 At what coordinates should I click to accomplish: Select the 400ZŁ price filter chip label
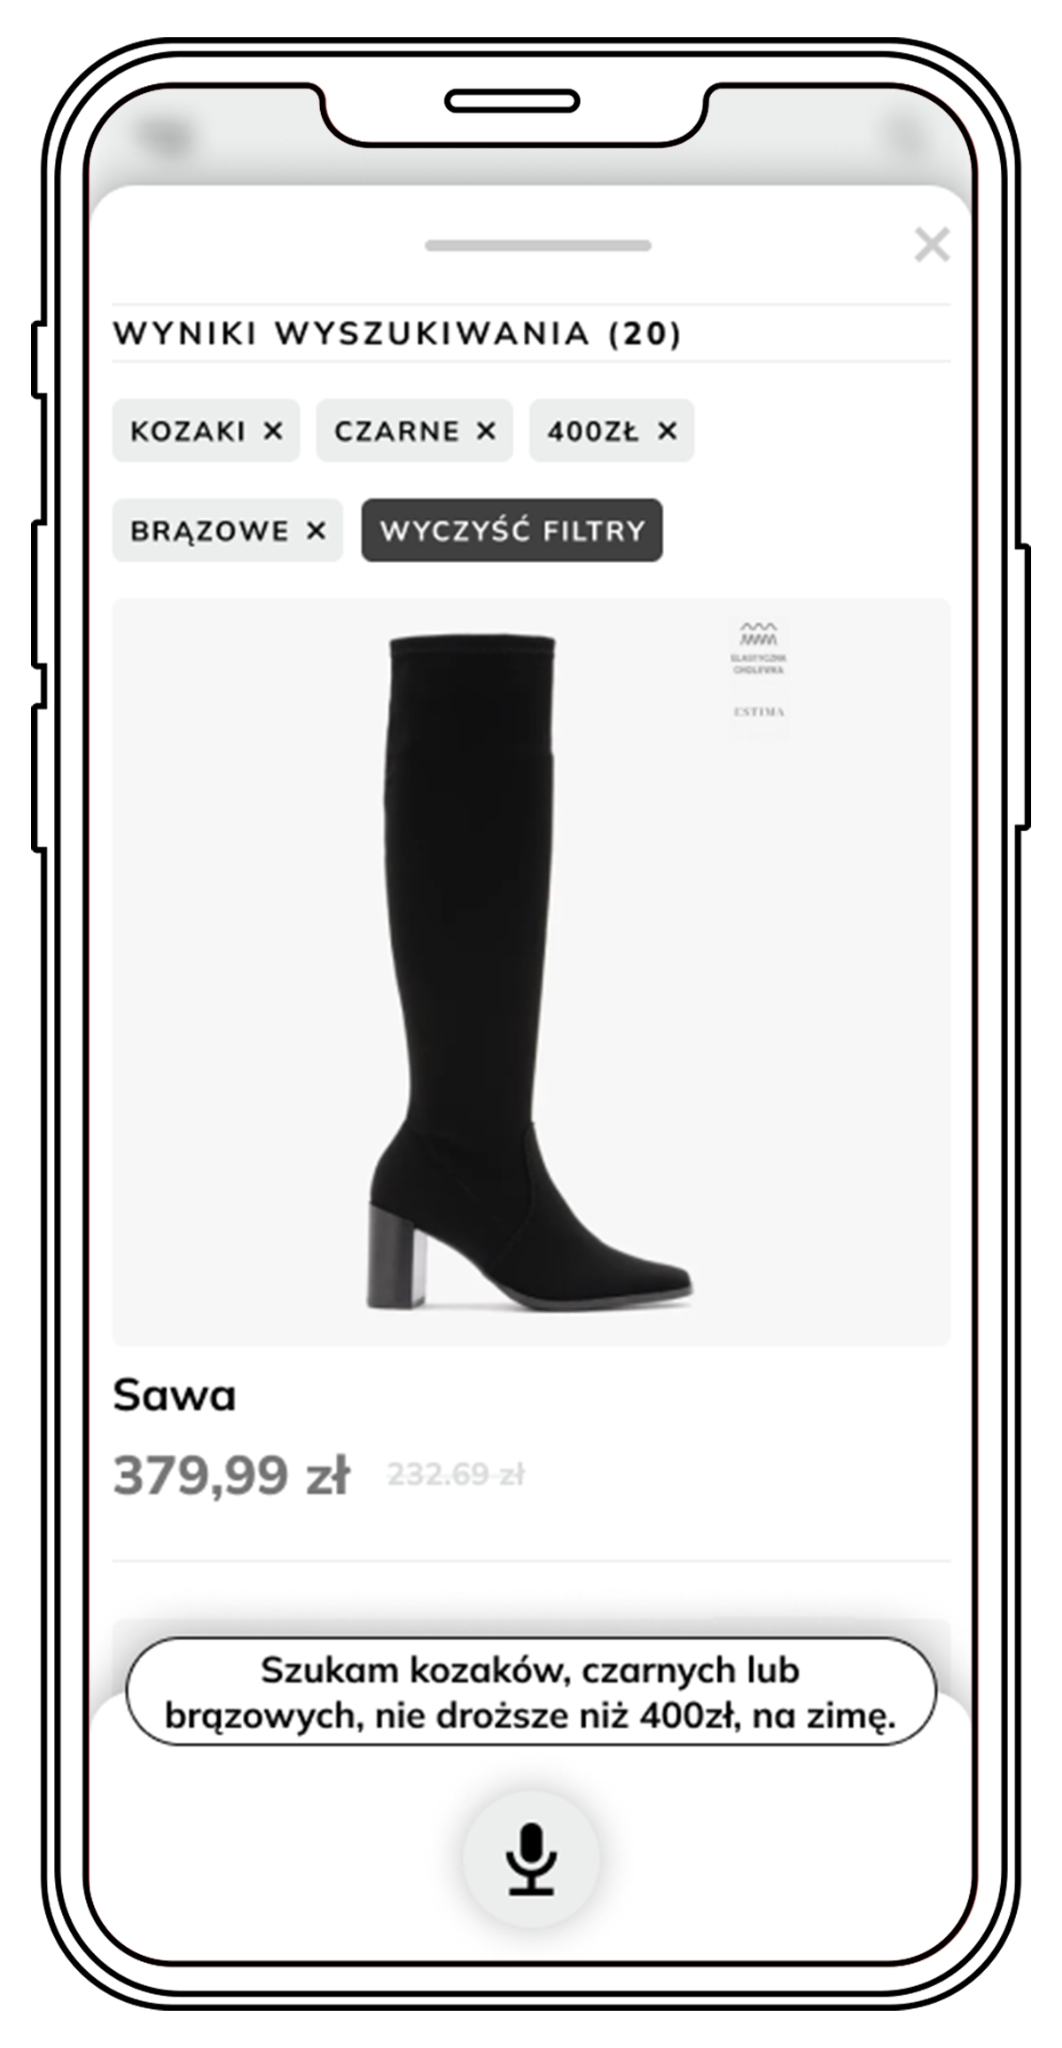[x=593, y=431]
